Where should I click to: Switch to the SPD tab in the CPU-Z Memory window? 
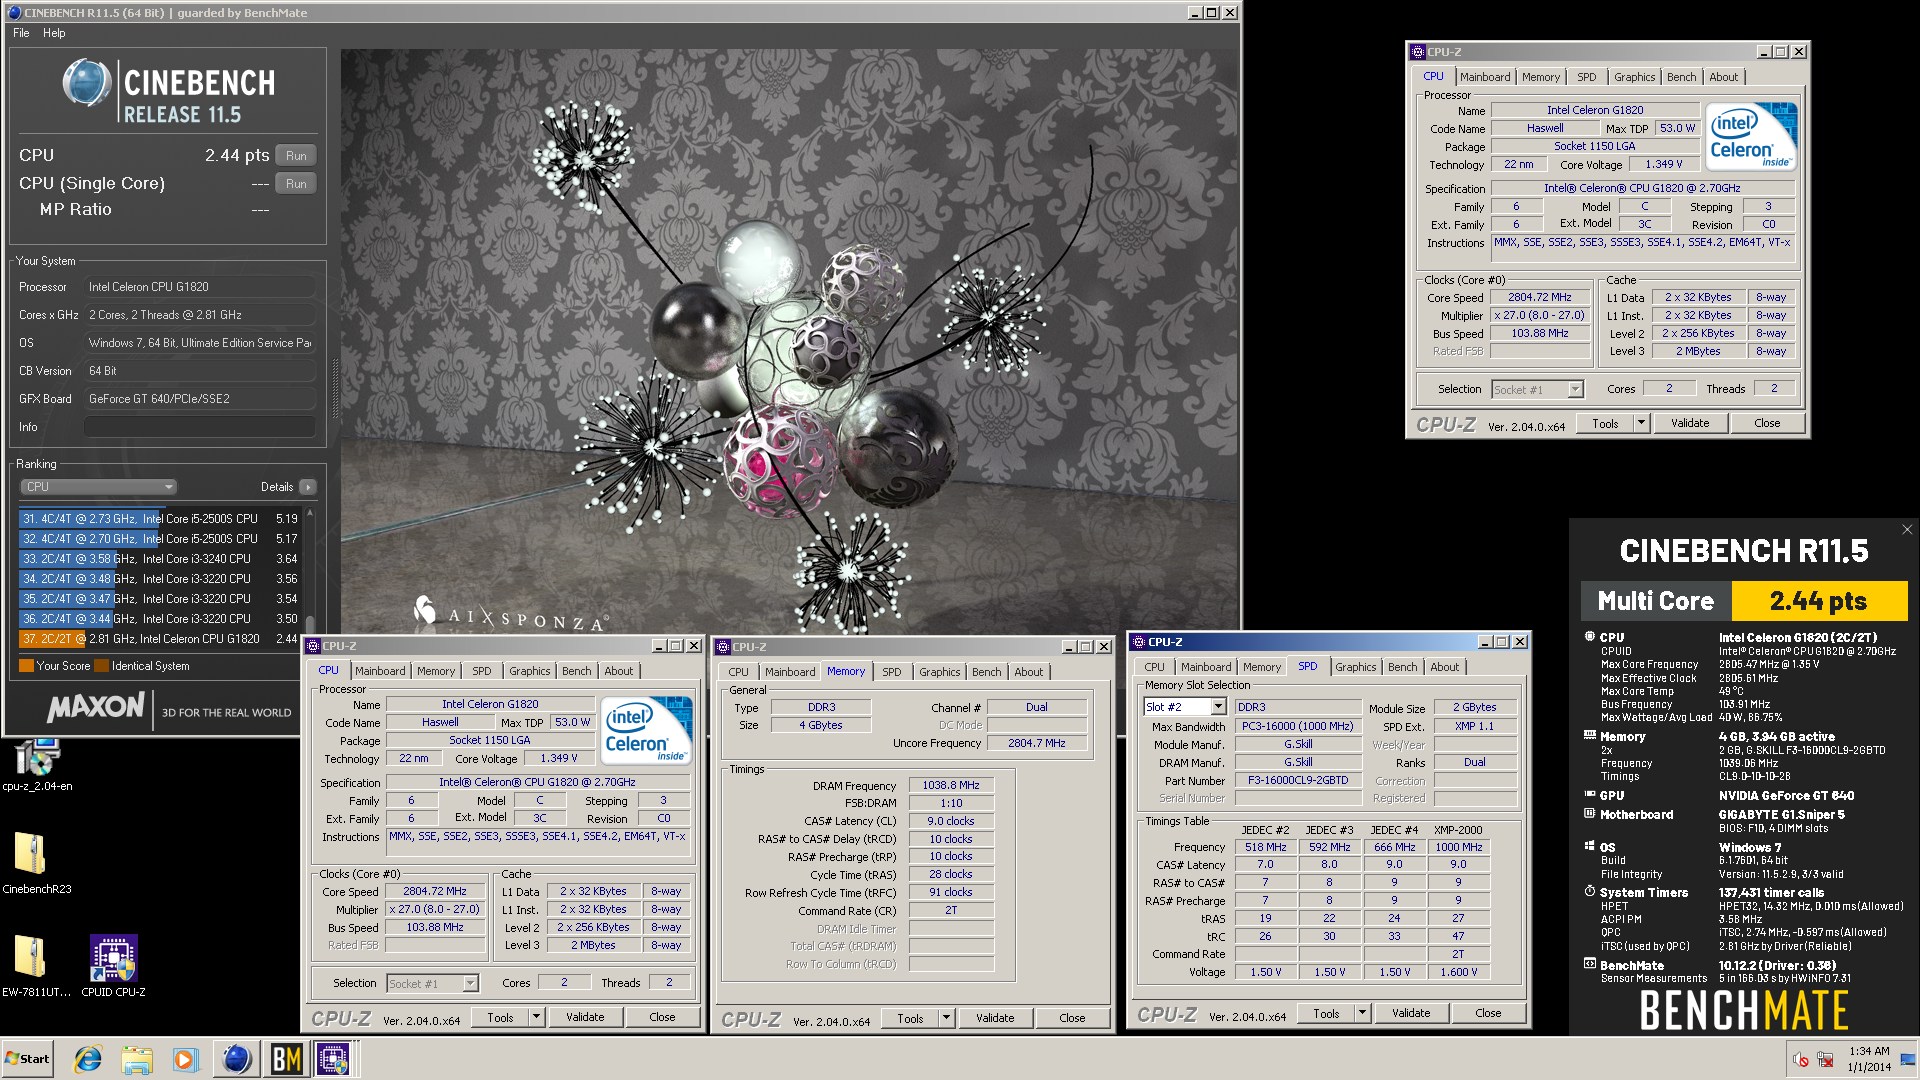coord(891,672)
